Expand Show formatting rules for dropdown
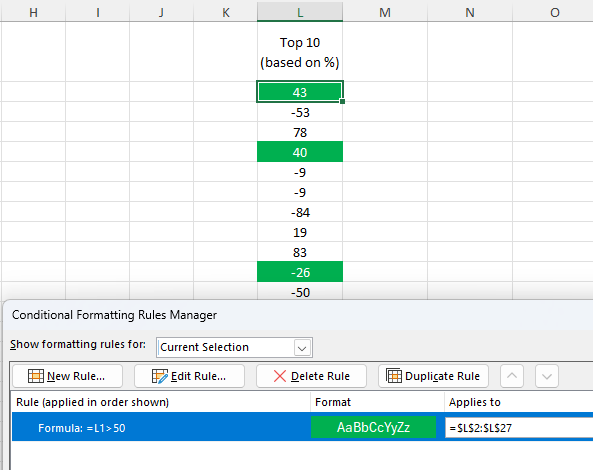Screen dimensions: 593x470 (x=302, y=347)
